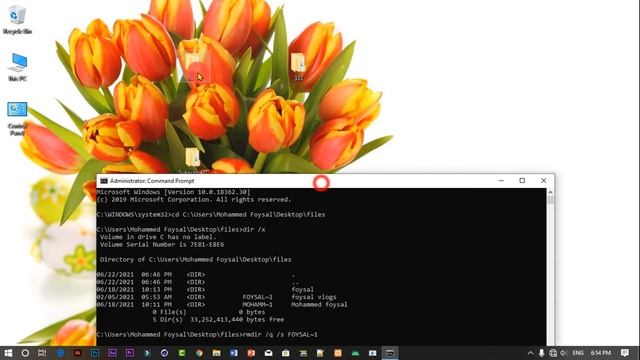Screen dimensions: 640x360
Task: Click the 'Administrator: Command Prompt' window title
Action: [152, 181]
